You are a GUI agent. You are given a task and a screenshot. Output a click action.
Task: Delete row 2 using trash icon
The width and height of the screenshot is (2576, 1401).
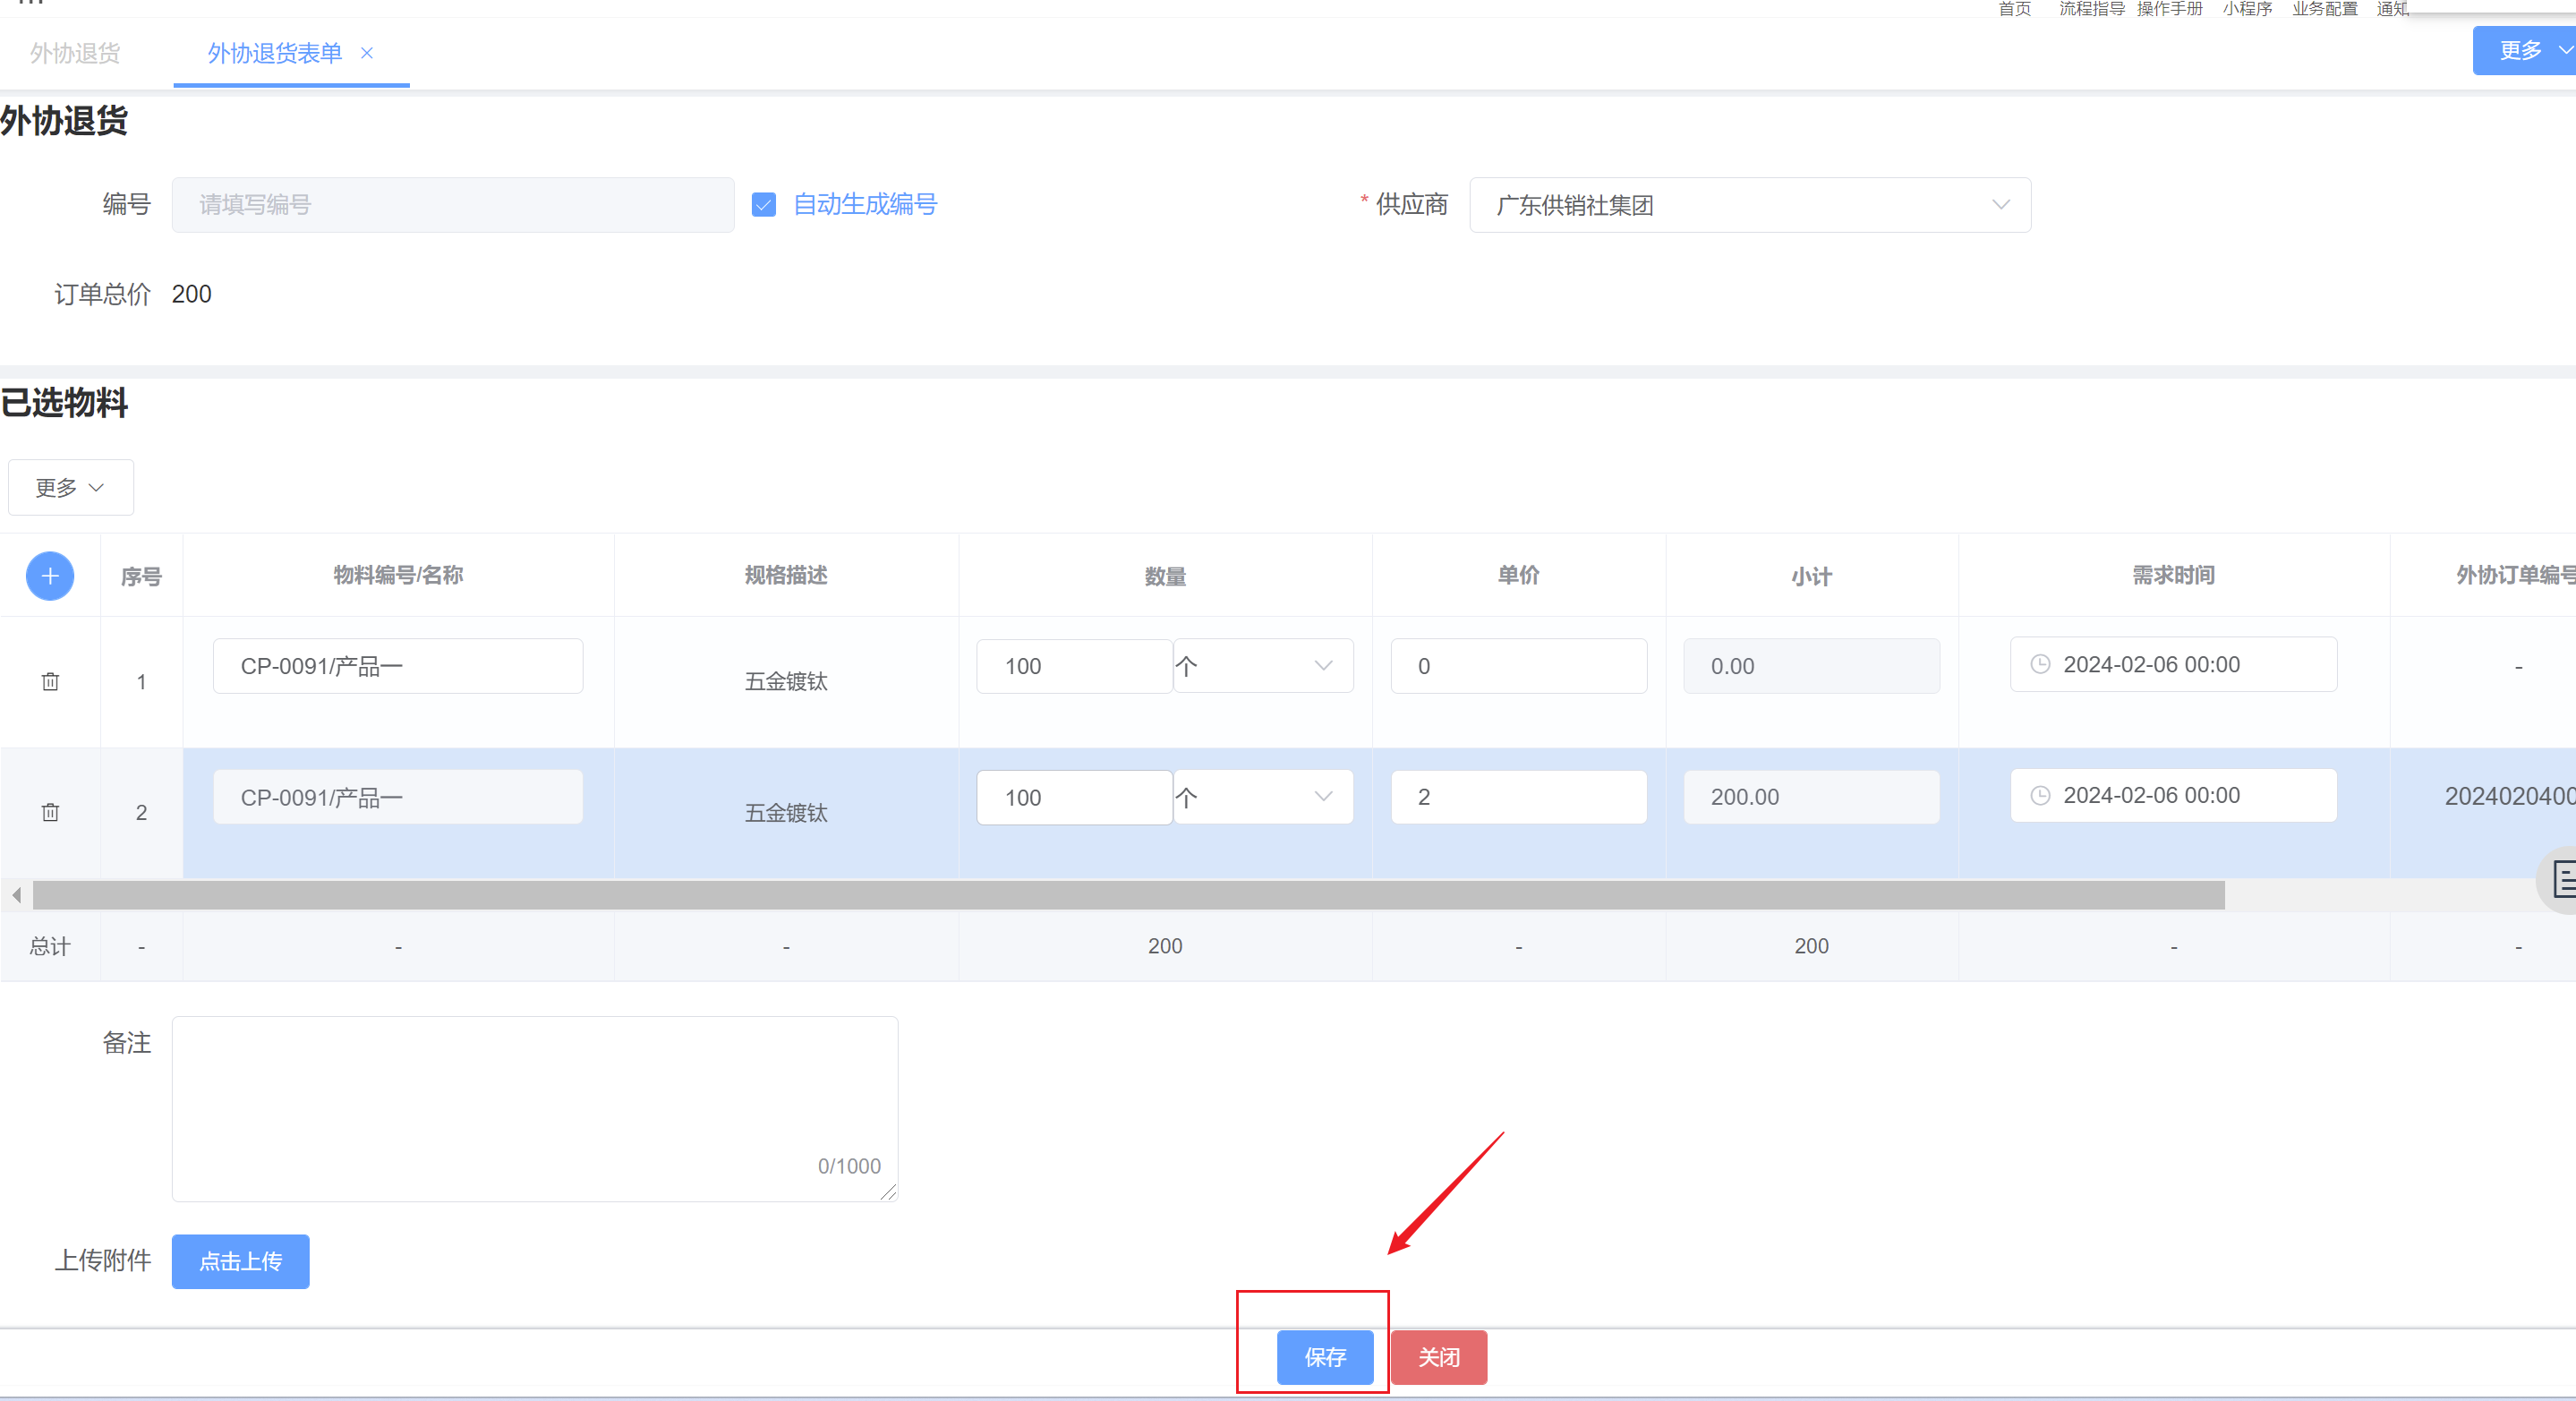[50, 812]
